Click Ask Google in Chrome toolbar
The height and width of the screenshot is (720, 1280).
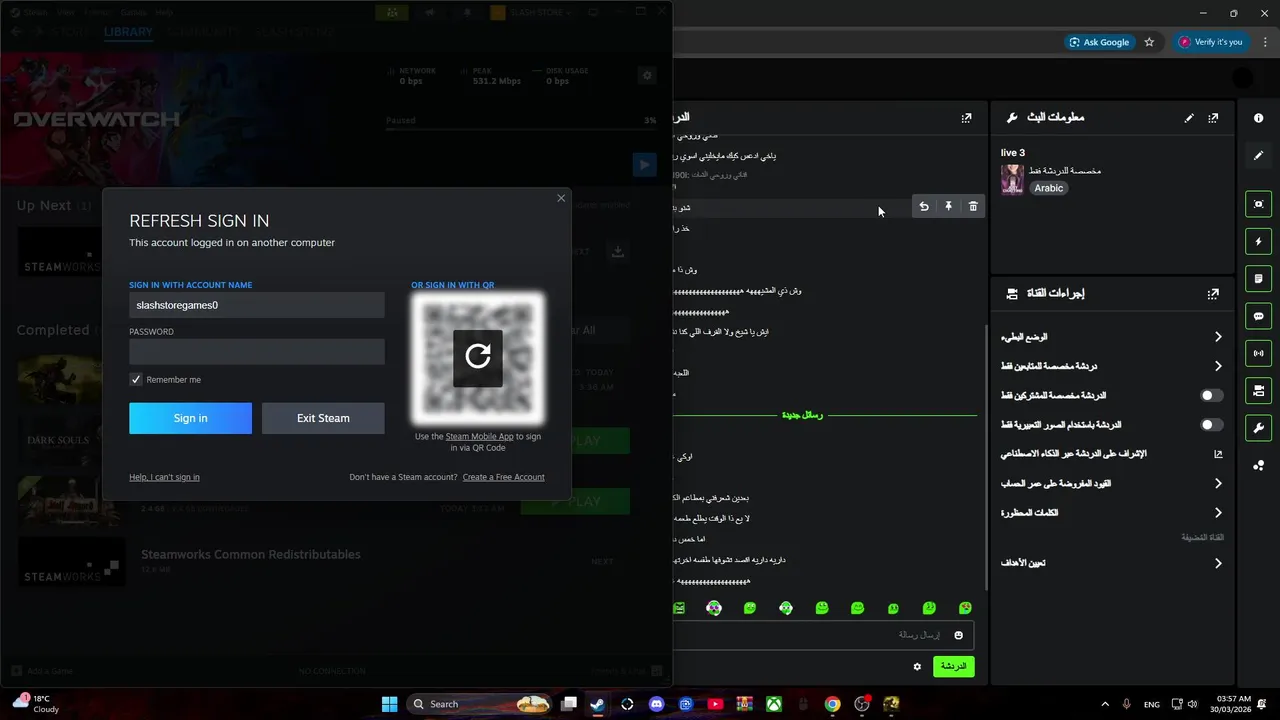point(1099,42)
